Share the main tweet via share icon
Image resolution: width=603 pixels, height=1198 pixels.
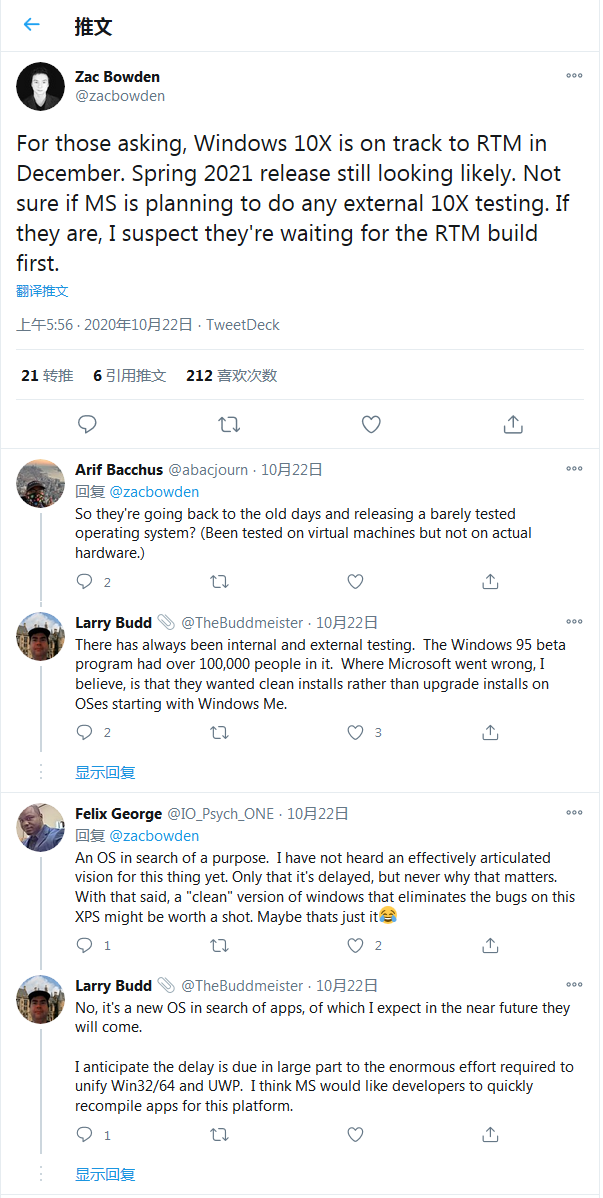pos(513,424)
